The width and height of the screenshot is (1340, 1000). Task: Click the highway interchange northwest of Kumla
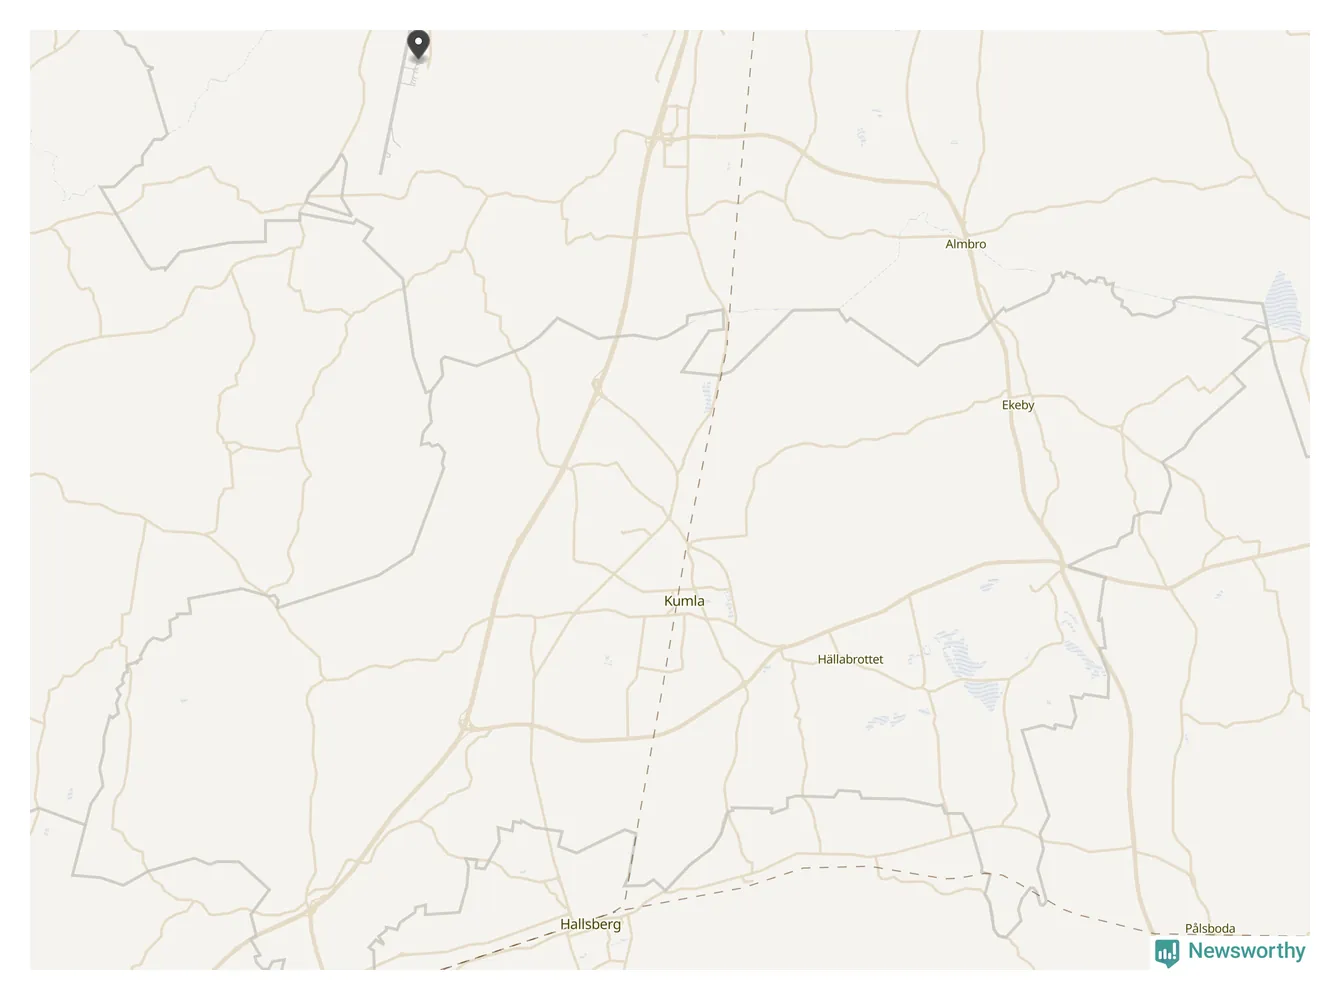pyautogui.click(x=597, y=384)
